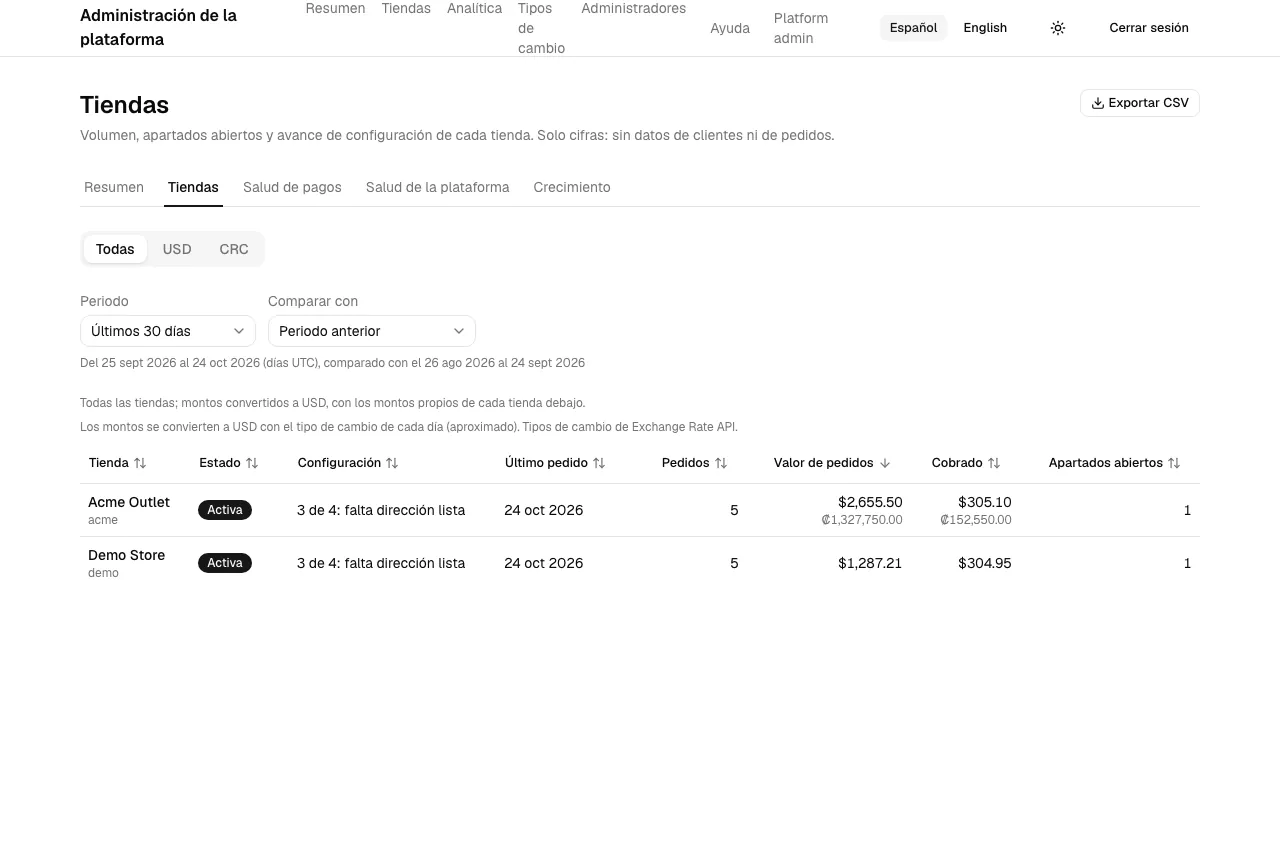Select the Tiendas sub-tab
Image resolution: width=1280 pixels, height=860 pixels.
pyautogui.click(x=193, y=187)
